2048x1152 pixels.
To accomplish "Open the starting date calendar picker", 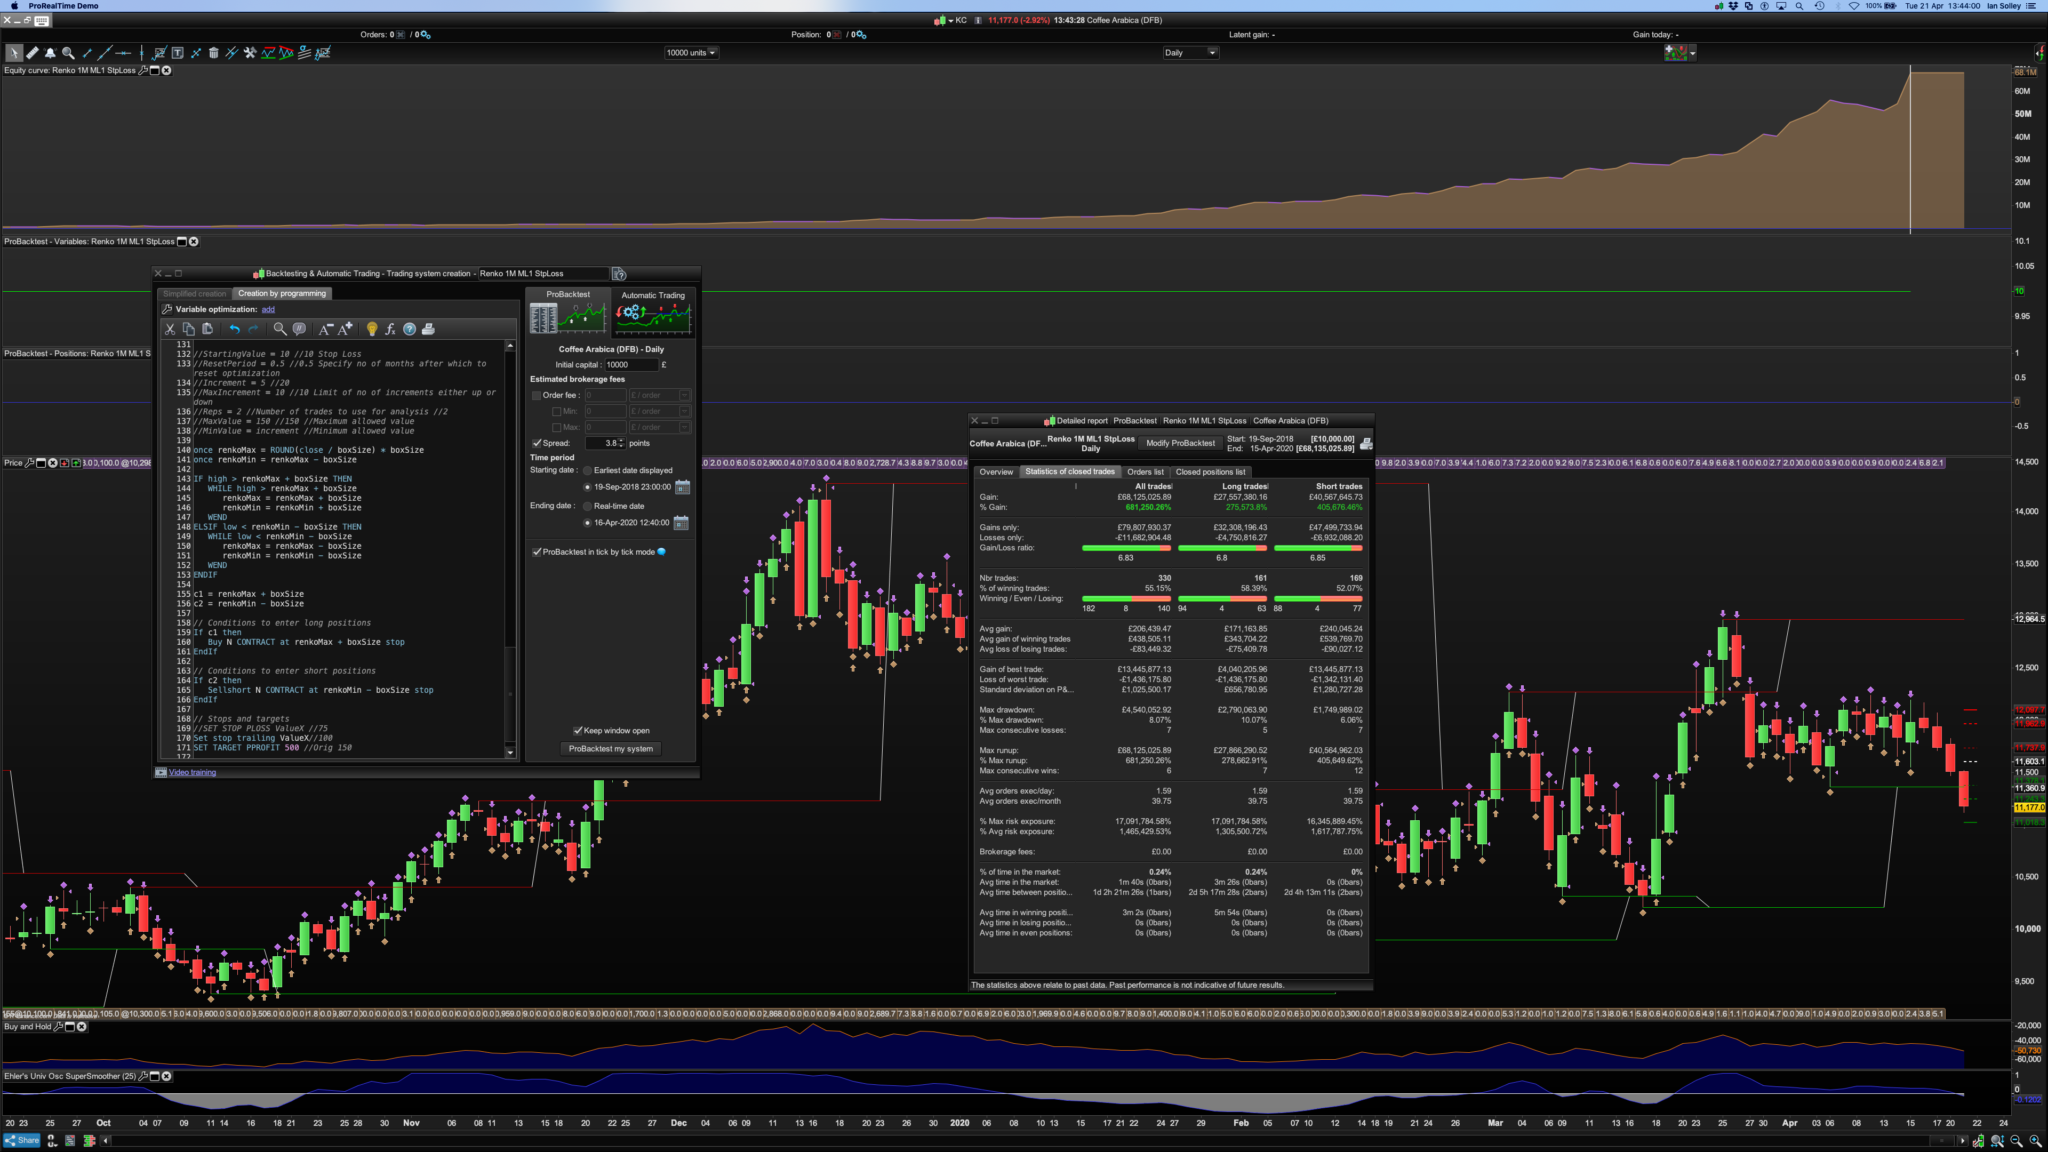I will click(682, 487).
